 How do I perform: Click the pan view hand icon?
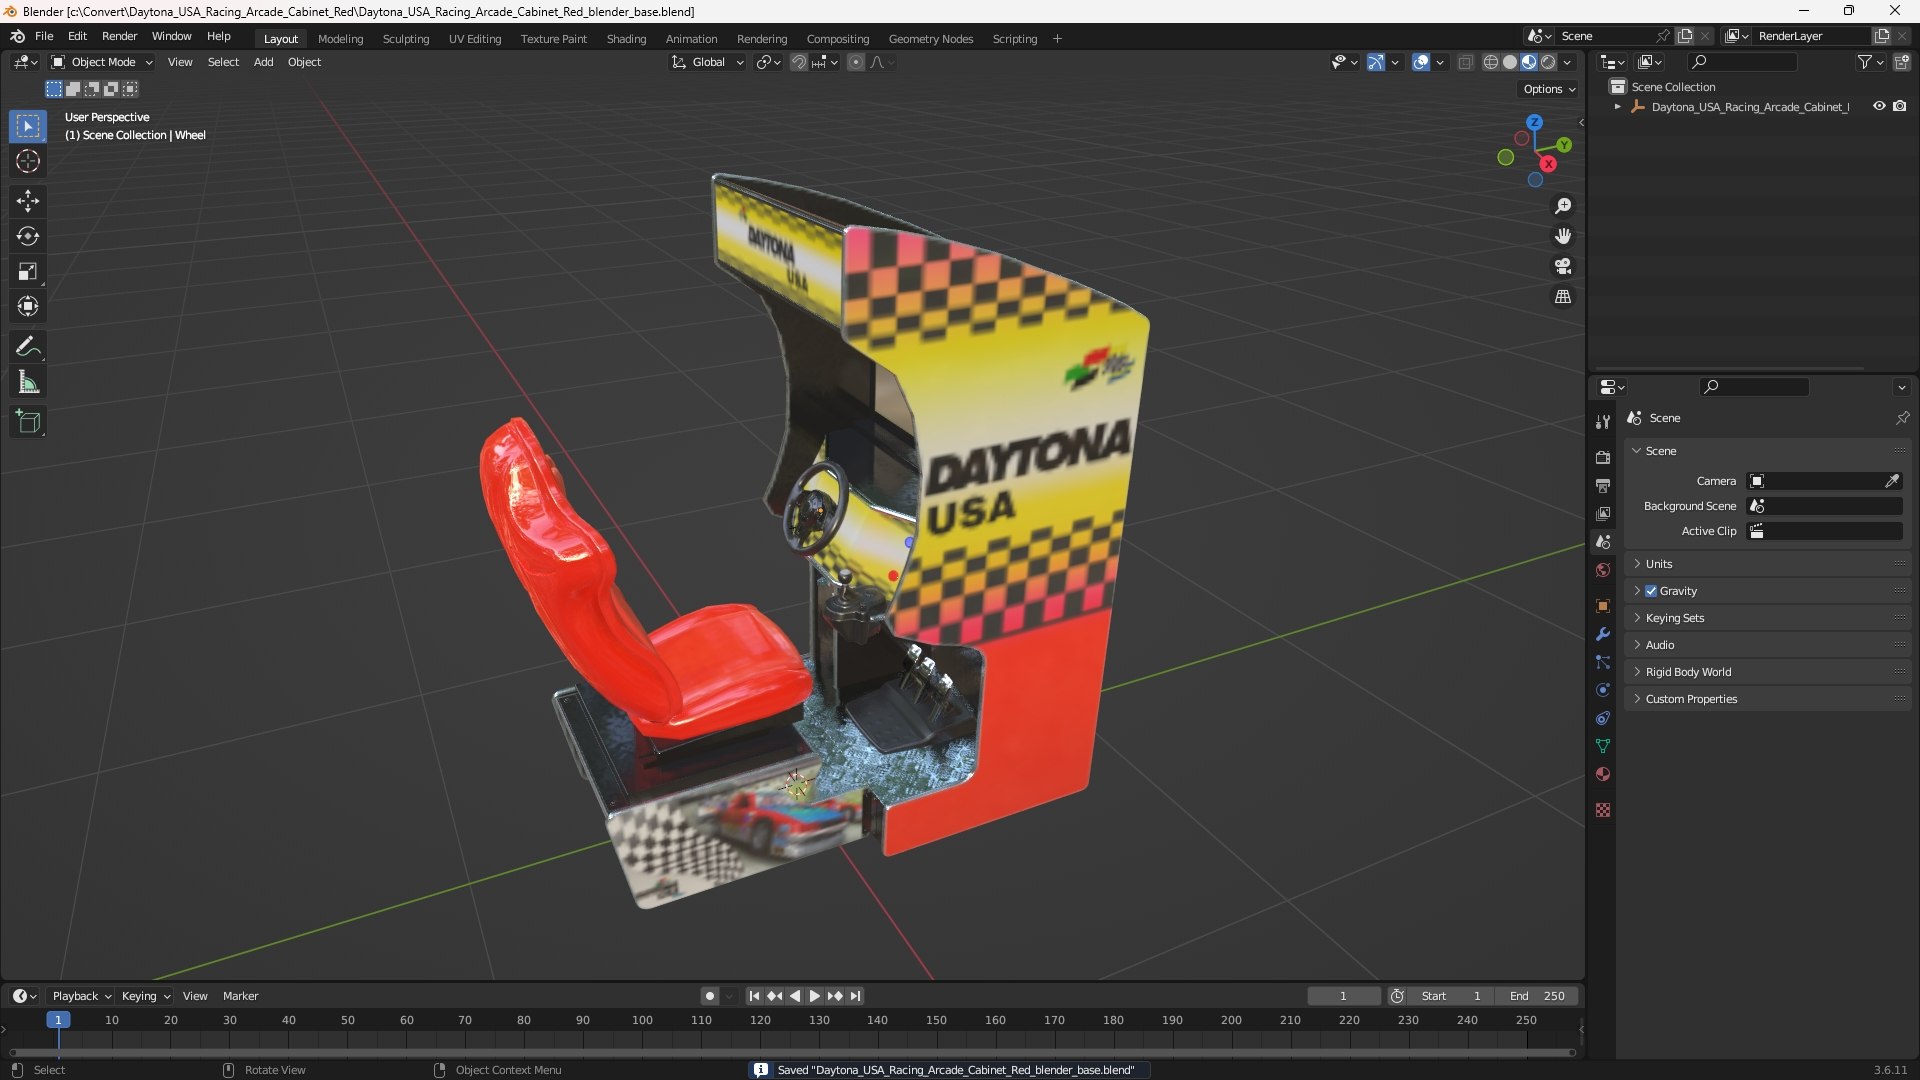[x=1563, y=236]
